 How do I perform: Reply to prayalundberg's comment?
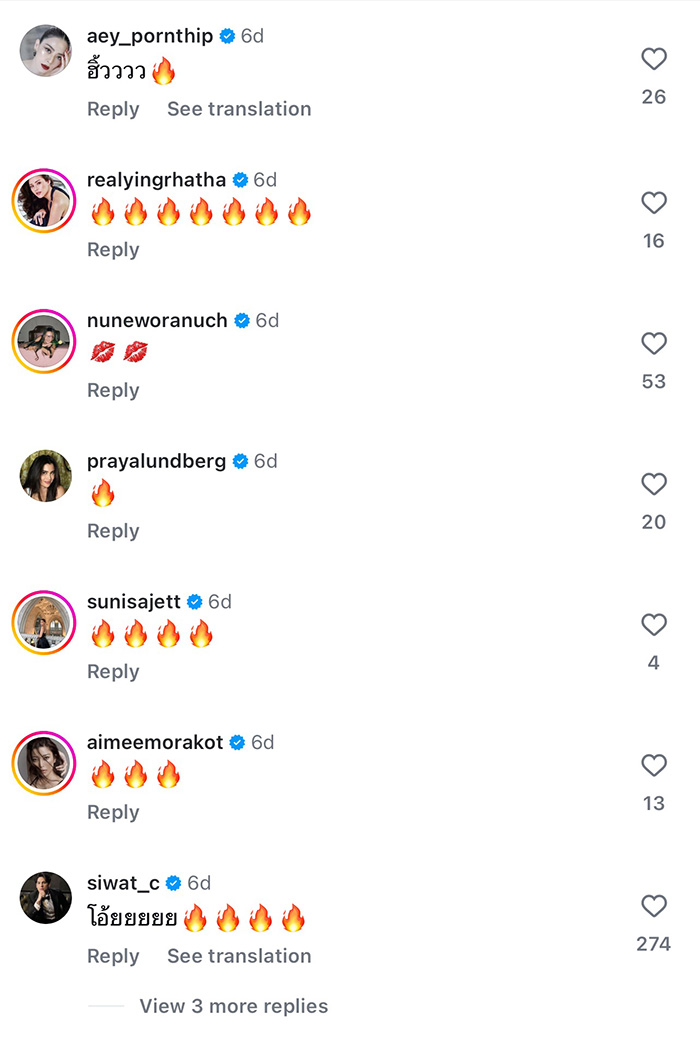pos(112,531)
